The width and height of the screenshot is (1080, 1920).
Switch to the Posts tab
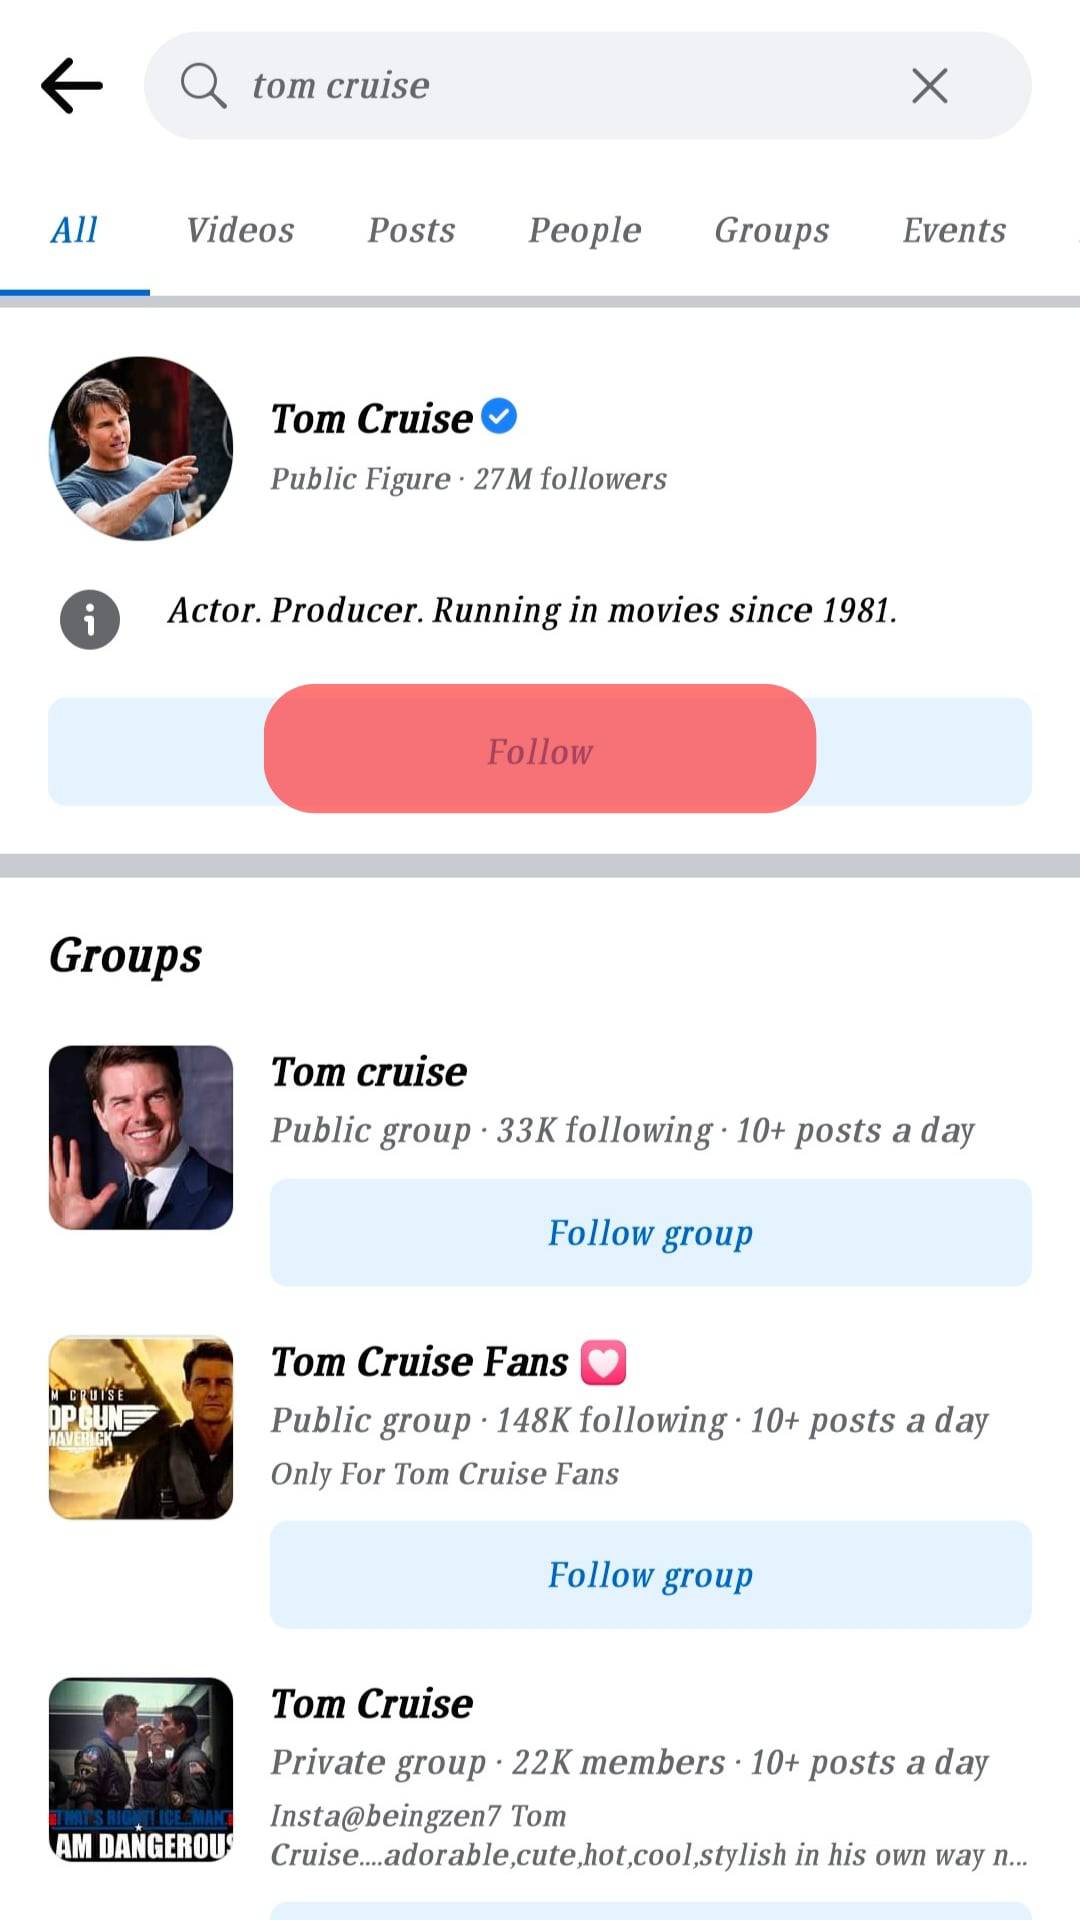[411, 231]
